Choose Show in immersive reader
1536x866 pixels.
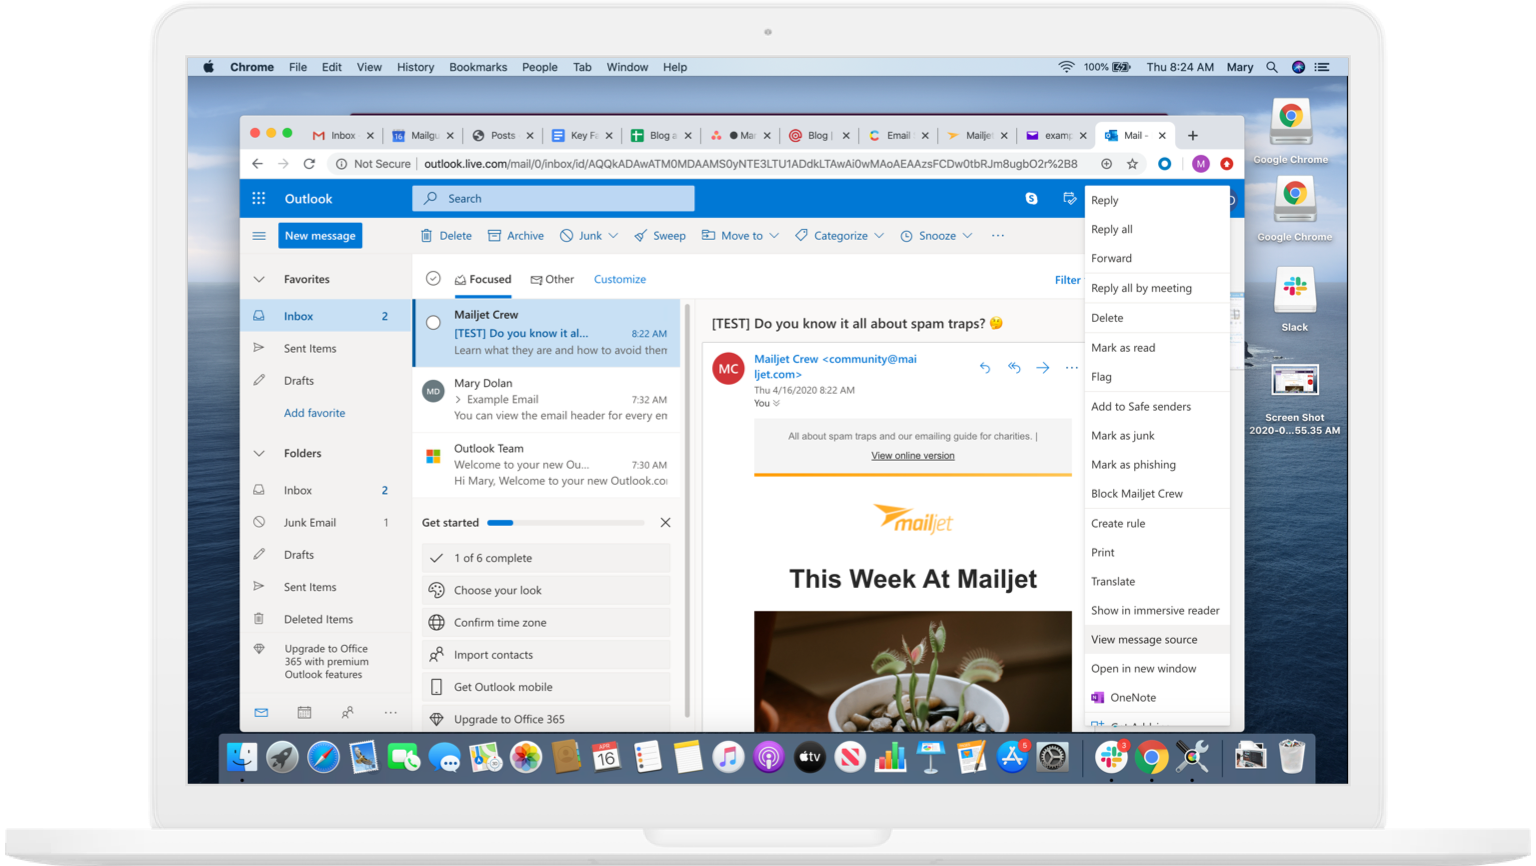[1157, 611]
